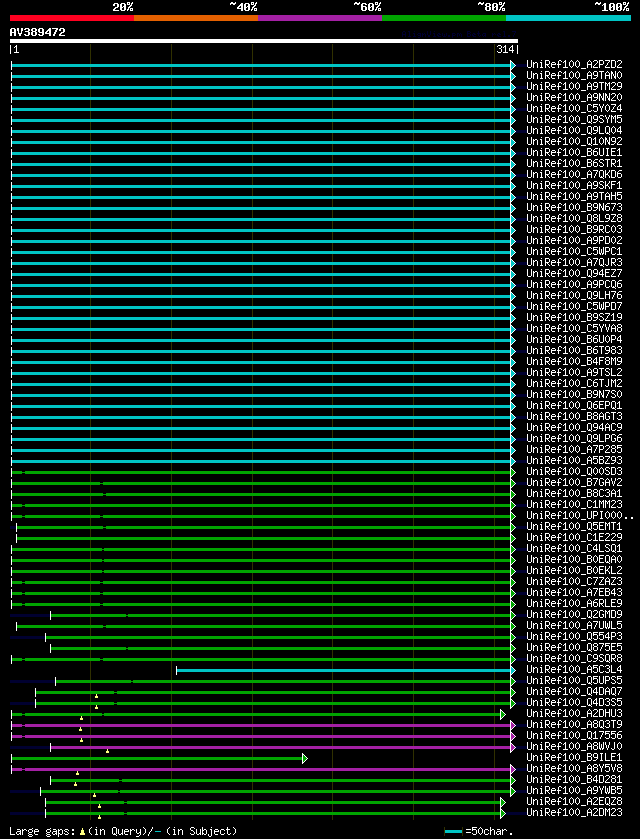
Task: Click the UniRef100_Q17556 label
Action: (x=574, y=736)
